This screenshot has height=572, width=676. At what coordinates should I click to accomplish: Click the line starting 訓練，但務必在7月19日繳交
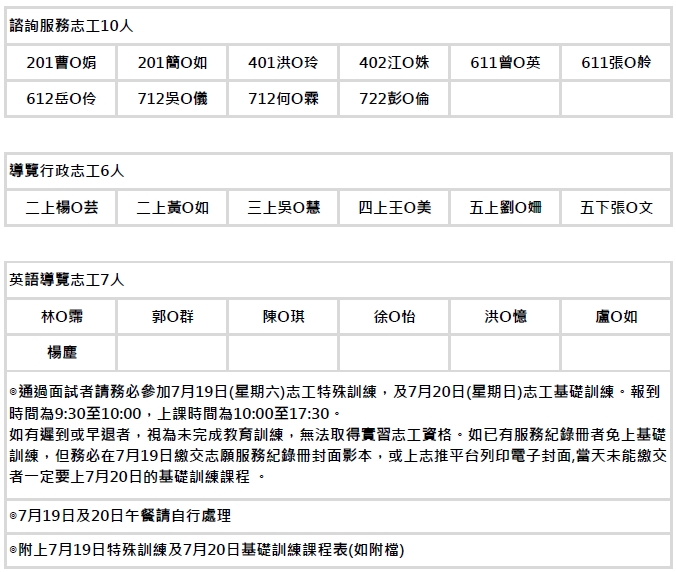pos(338,456)
